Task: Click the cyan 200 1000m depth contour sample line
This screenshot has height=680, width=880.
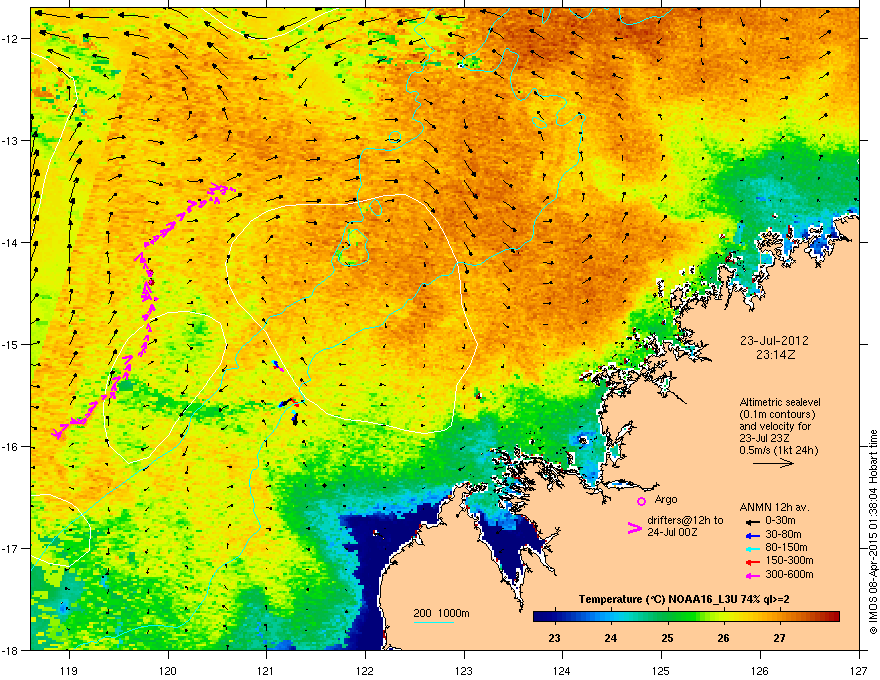Action: coord(433,623)
